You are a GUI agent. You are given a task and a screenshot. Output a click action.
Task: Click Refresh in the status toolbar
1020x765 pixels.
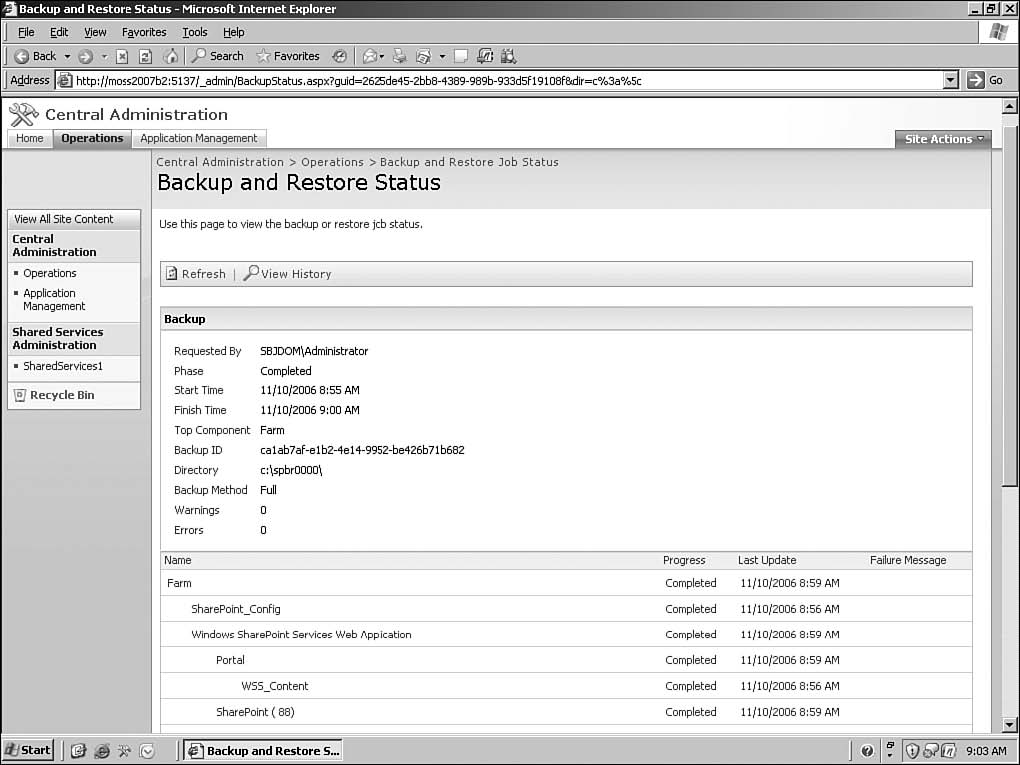tap(196, 274)
